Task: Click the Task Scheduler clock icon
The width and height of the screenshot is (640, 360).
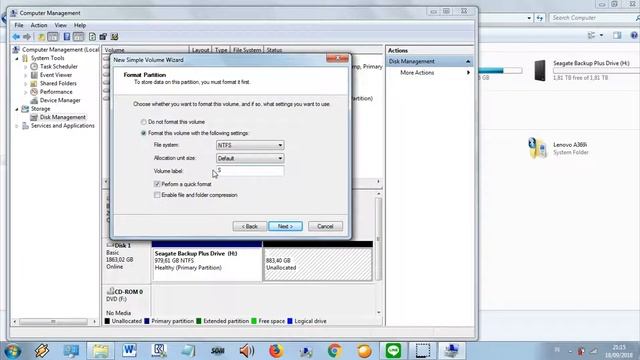Action: (x=34, y=67)
